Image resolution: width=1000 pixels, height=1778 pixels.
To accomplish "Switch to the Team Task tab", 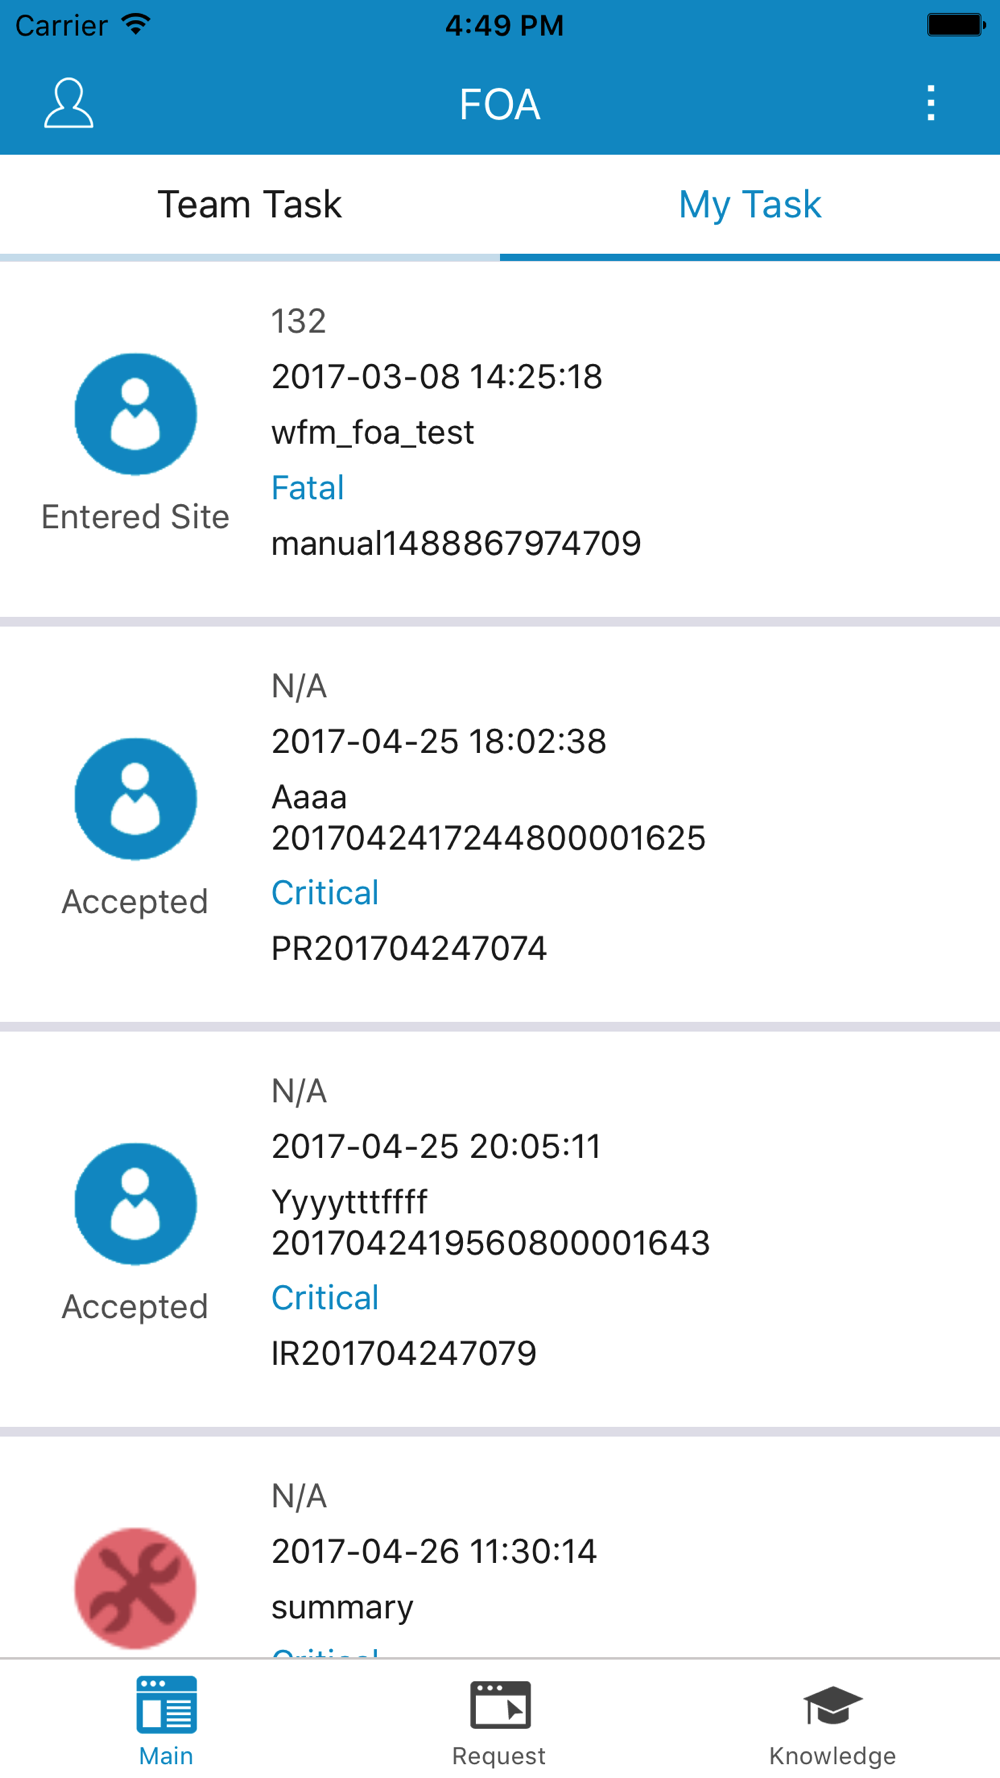I will point(250,205).
